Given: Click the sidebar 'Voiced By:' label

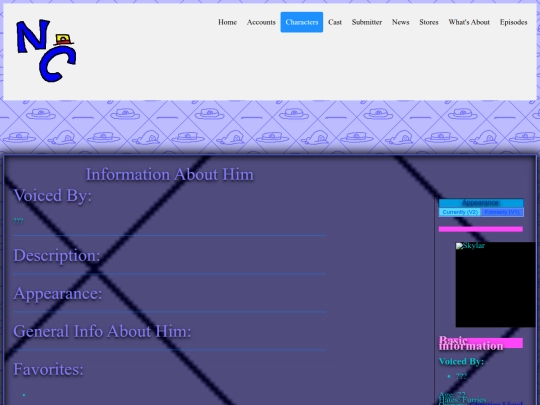Looking at the screenshot, I should 461,361.
